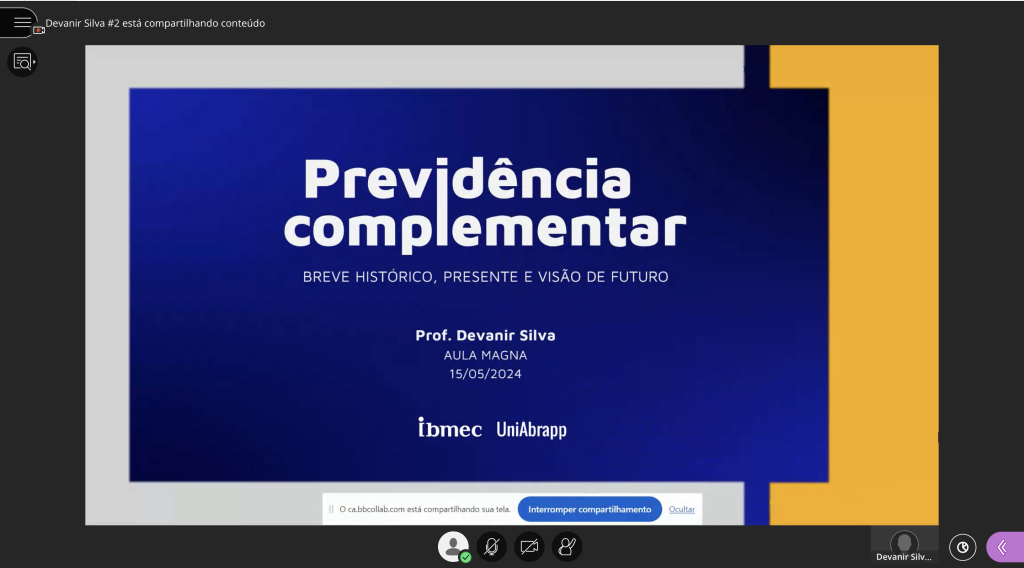The image size is (1024, 568).
Task: Click the recording indicator icon
Action: pos(39,30)
